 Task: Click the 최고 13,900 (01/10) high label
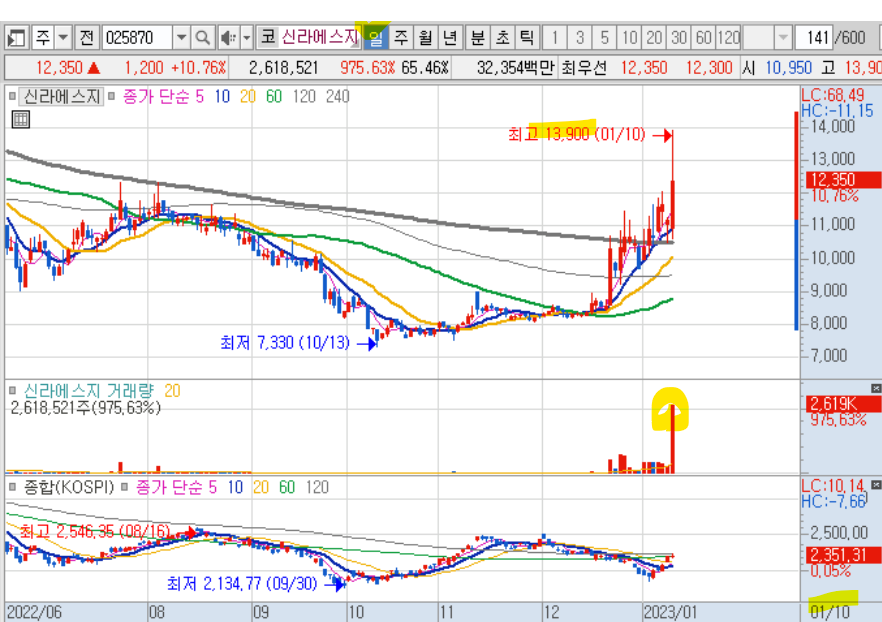click(577, 134)
